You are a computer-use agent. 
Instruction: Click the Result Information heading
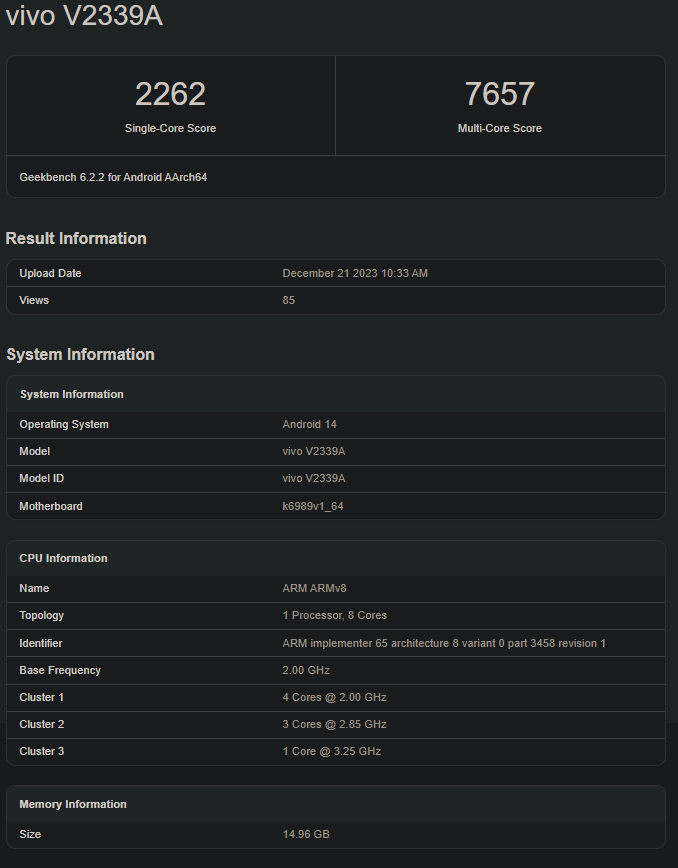(x=76, y=238)
